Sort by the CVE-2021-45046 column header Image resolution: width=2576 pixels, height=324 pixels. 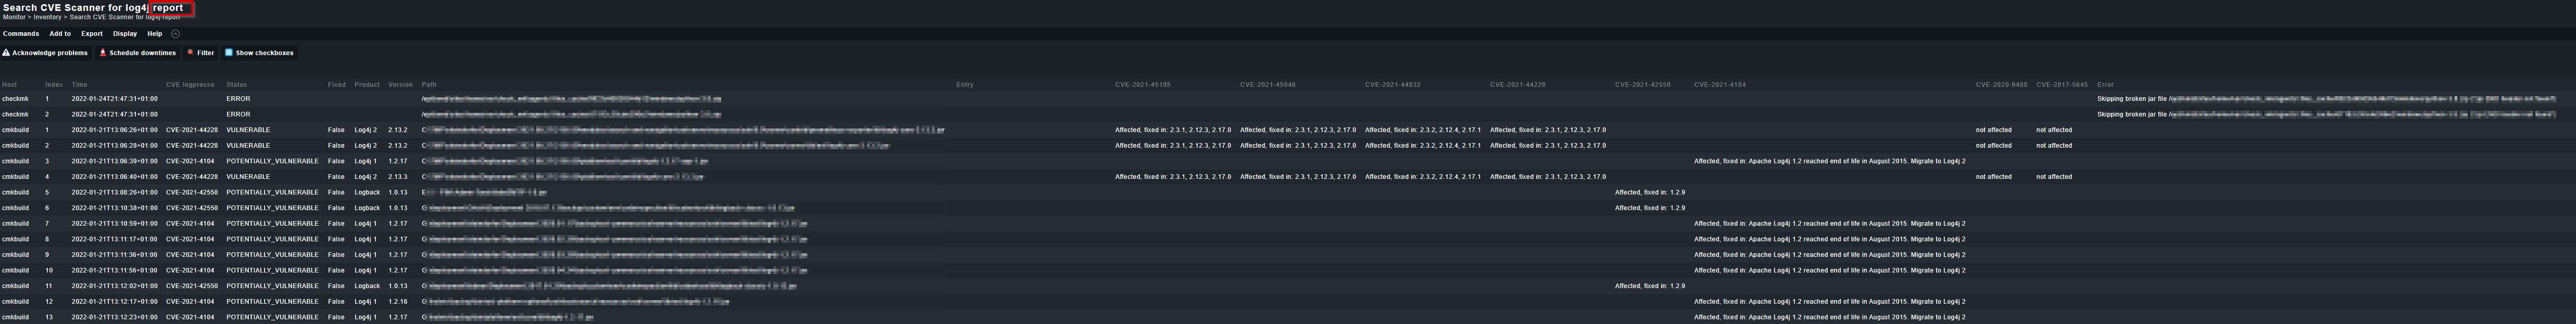click(1268, 85)
